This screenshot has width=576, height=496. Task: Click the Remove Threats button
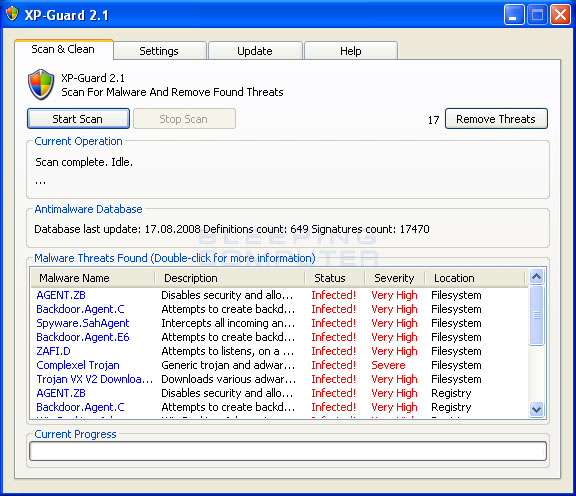(x=496, y=119)
